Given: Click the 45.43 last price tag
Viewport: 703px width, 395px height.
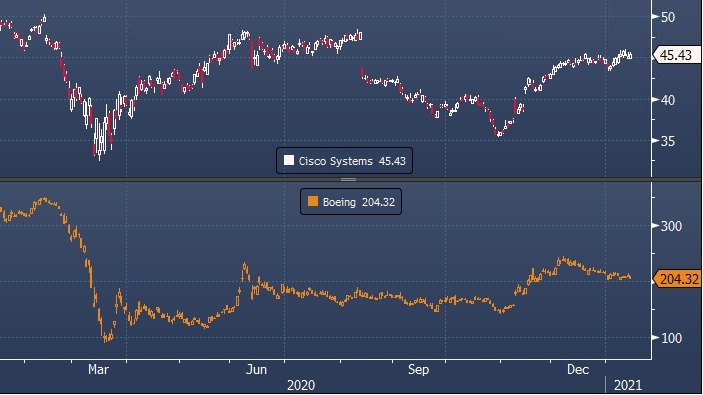Looking at the screenshot, I should [677, 55].
